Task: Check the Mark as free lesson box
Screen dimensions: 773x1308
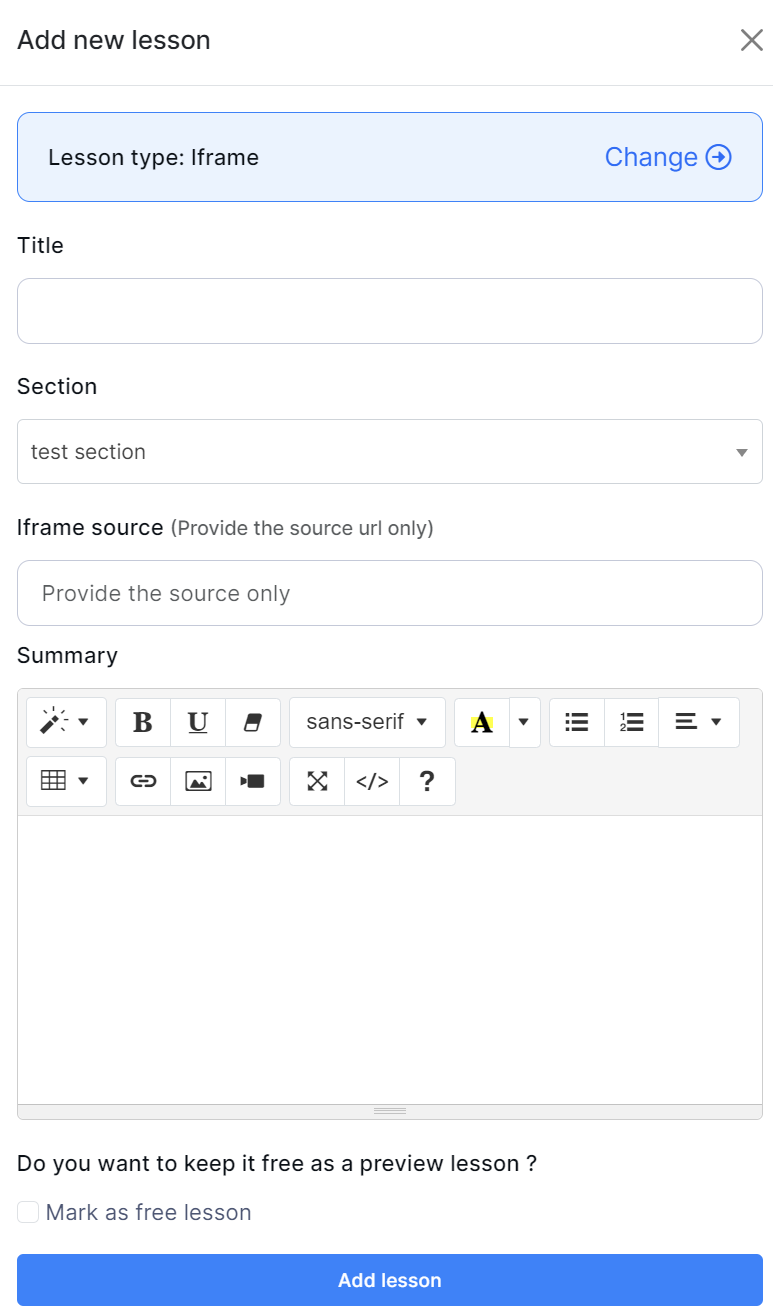Action: pos(28,1213)
